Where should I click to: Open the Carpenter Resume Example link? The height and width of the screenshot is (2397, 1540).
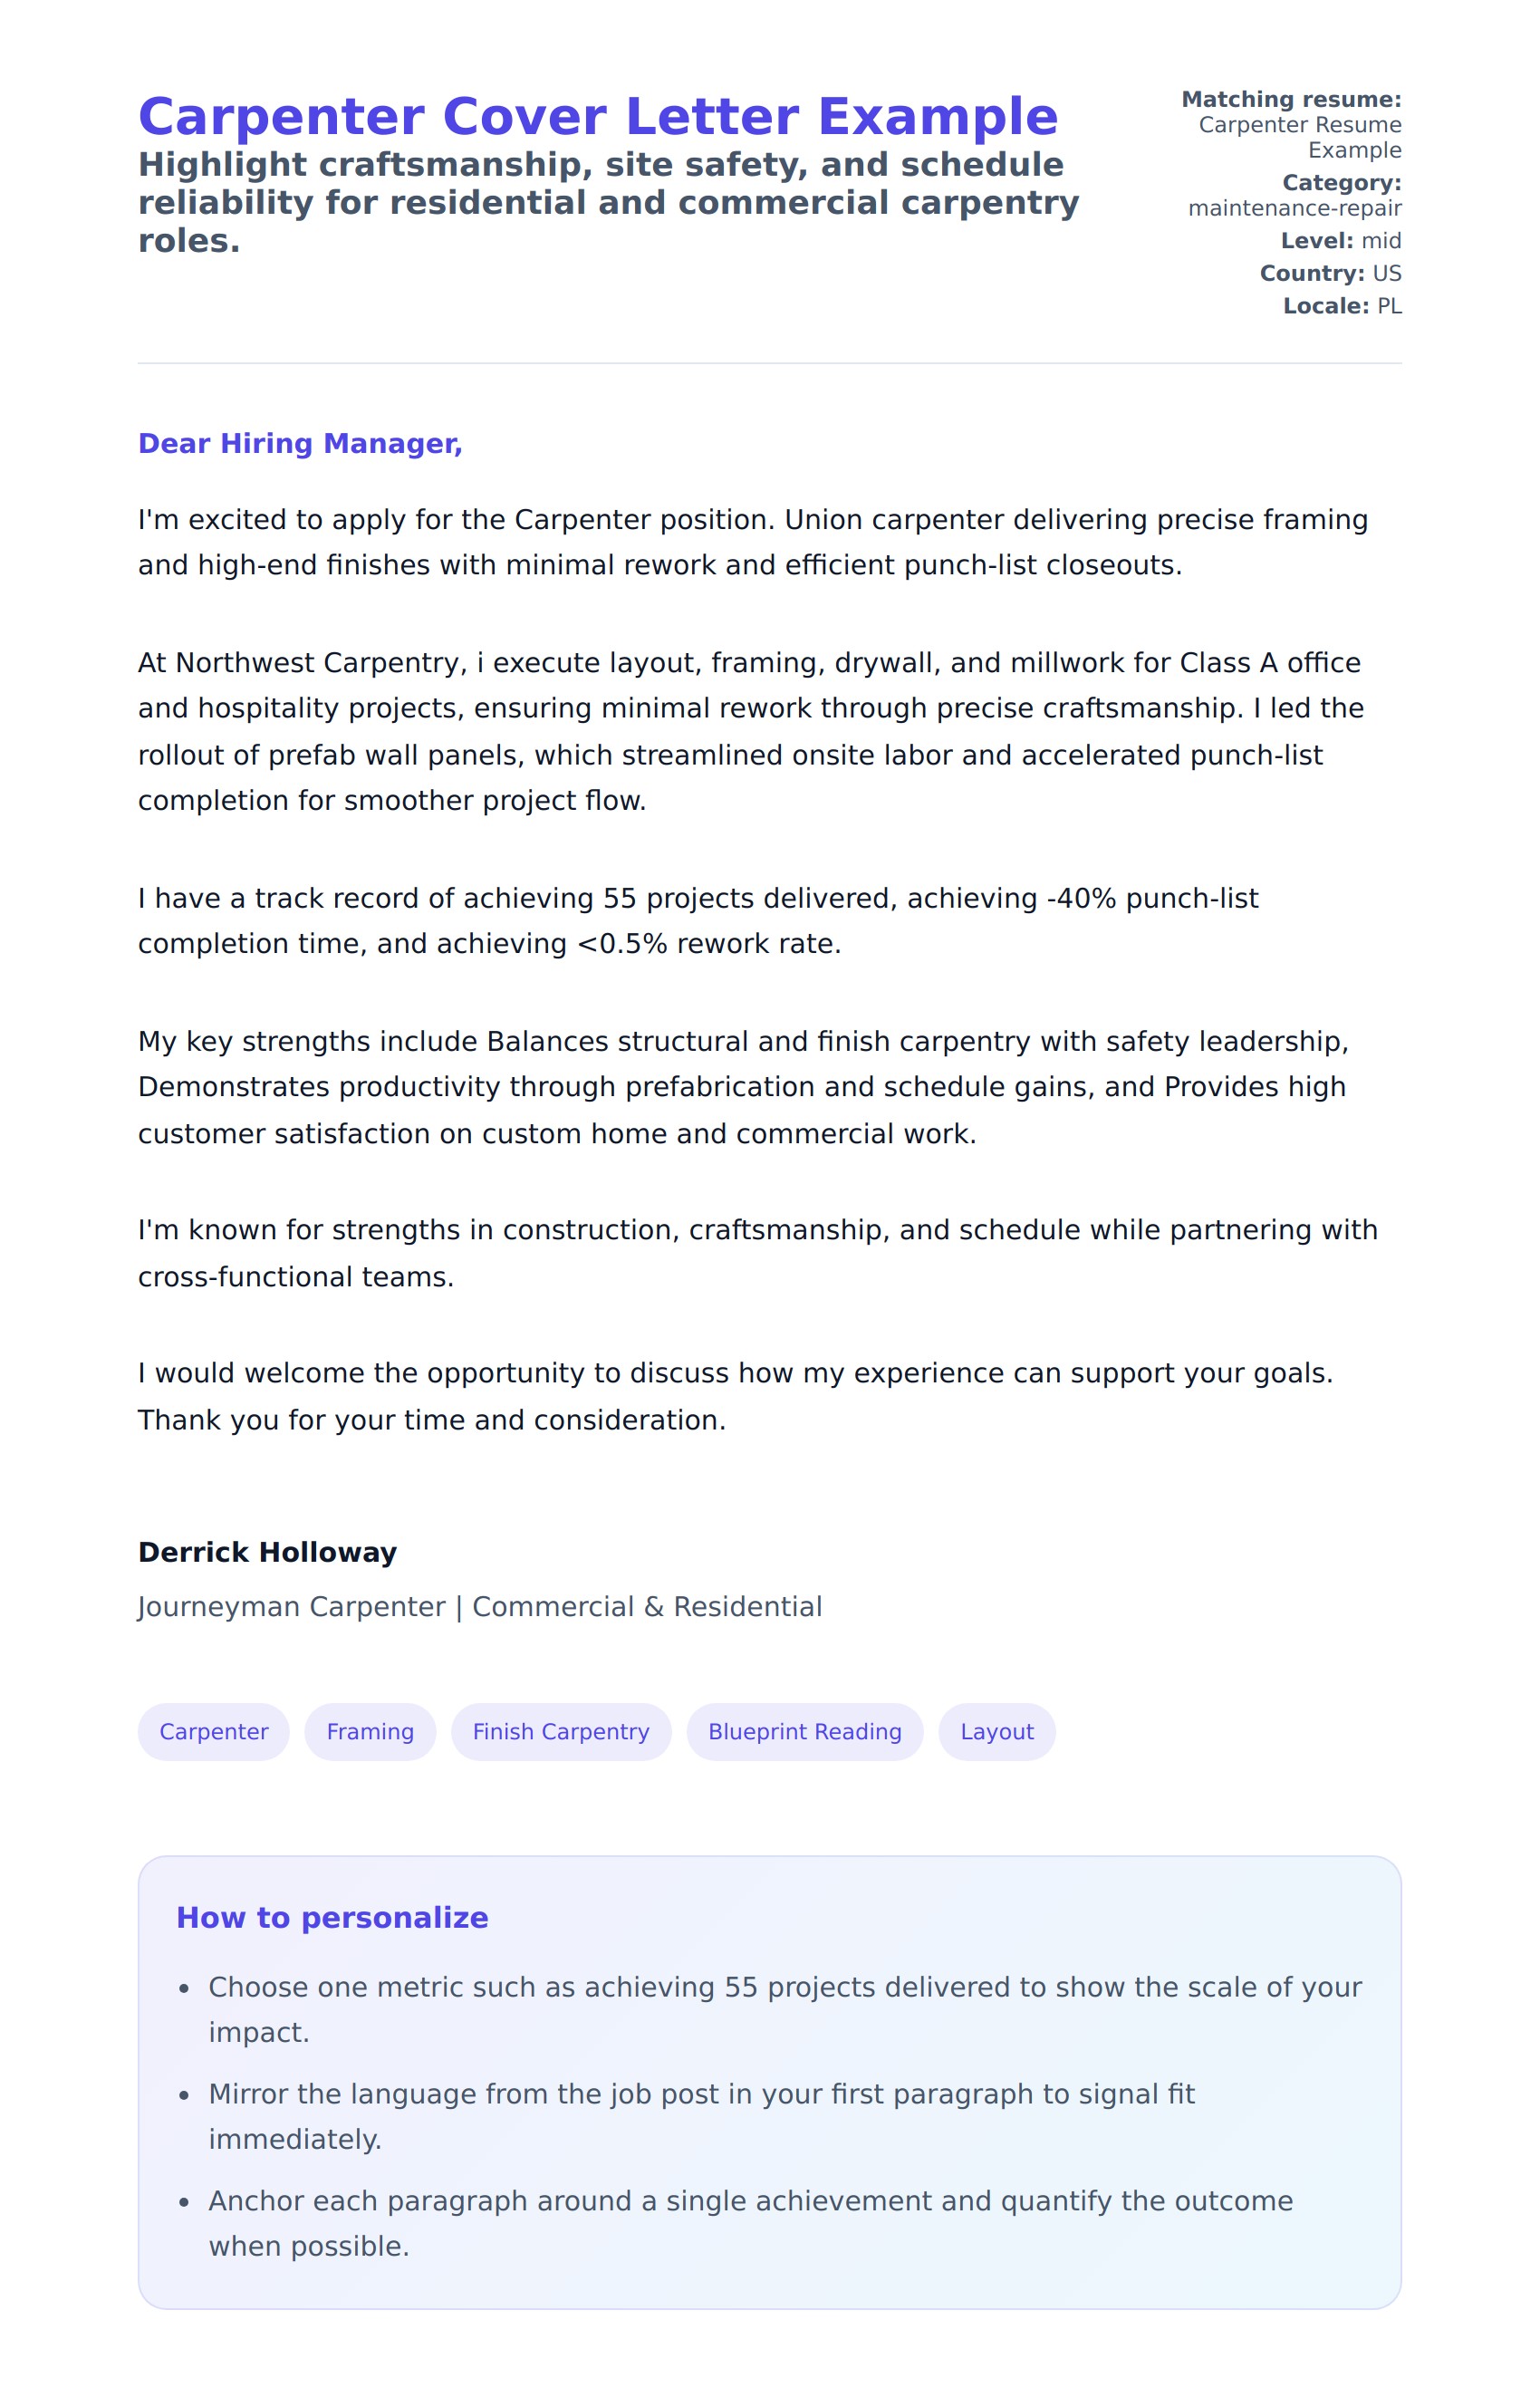pos(1299,138)
